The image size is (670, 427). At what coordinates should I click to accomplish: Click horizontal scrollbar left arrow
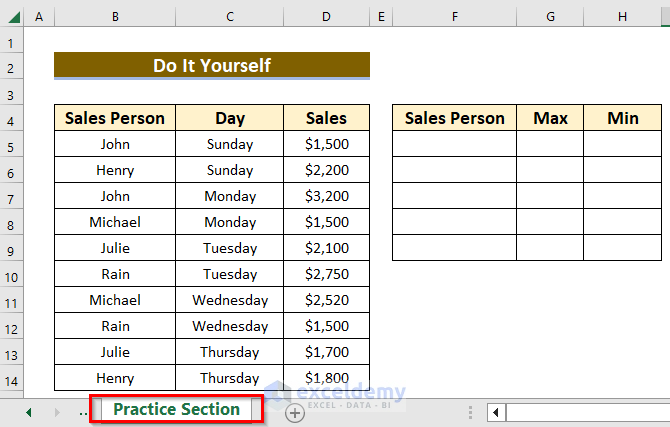point(495,412)
